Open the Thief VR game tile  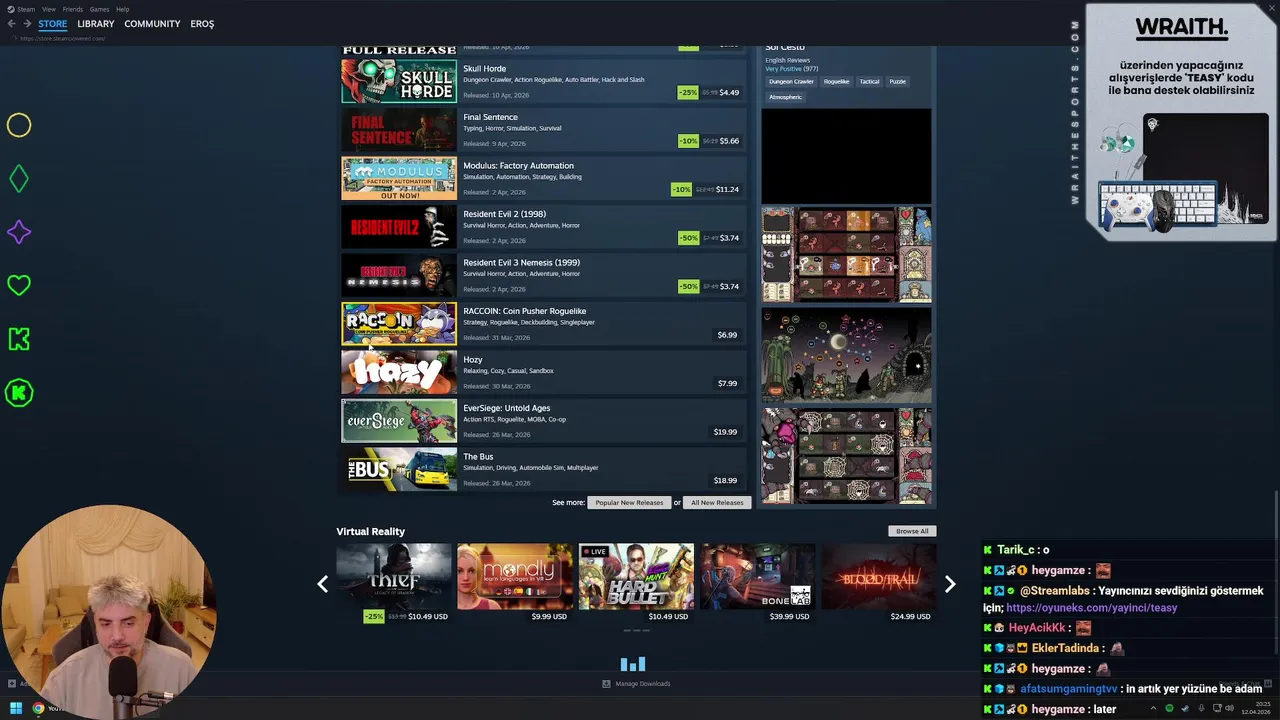click(x=394, y=576)
